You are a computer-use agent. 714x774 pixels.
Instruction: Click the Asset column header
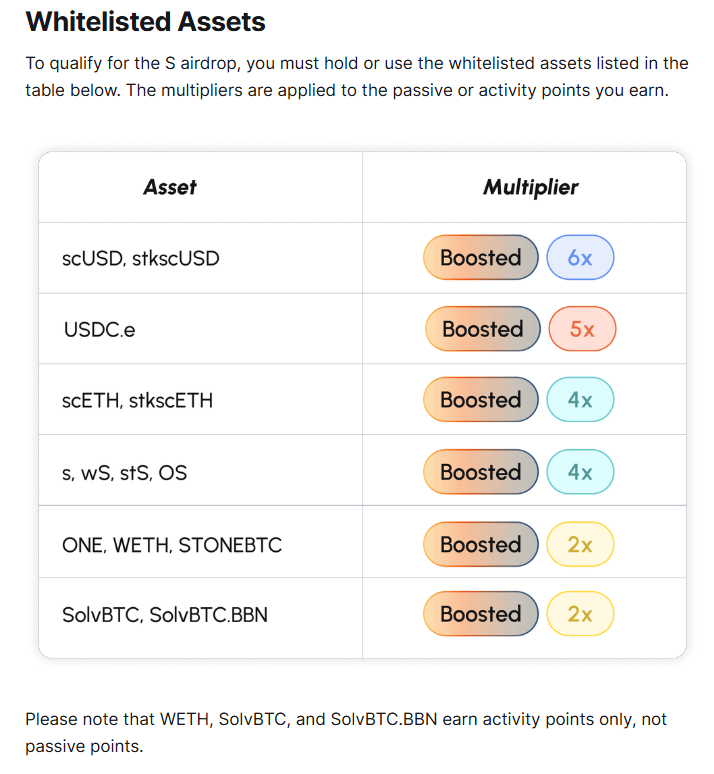(170, 187)
